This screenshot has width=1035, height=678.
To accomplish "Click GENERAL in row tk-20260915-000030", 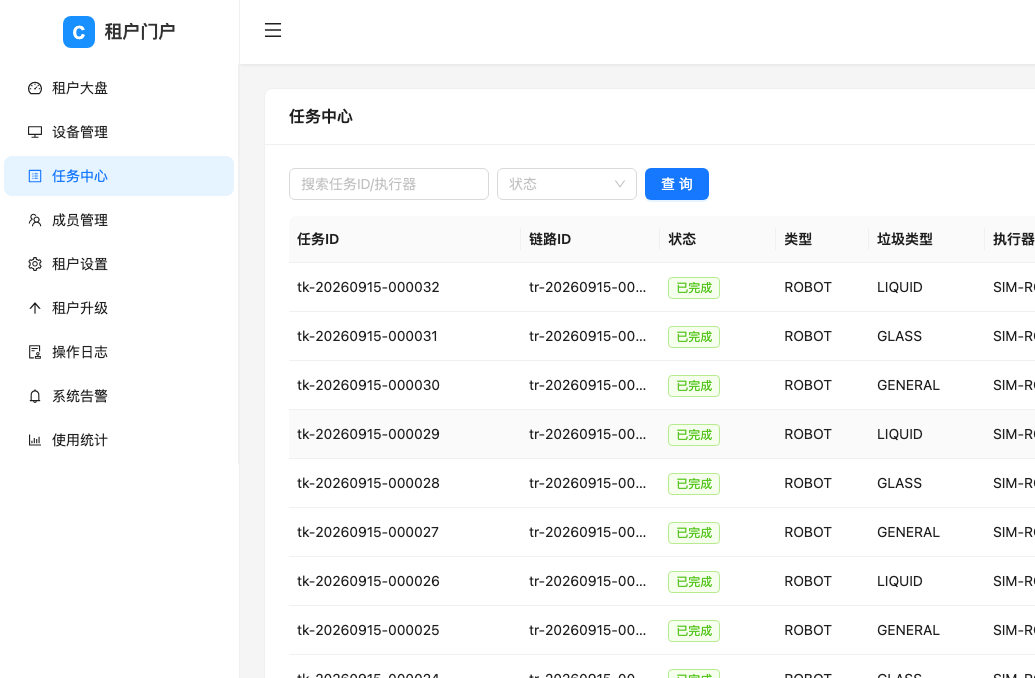I will 908,385.
